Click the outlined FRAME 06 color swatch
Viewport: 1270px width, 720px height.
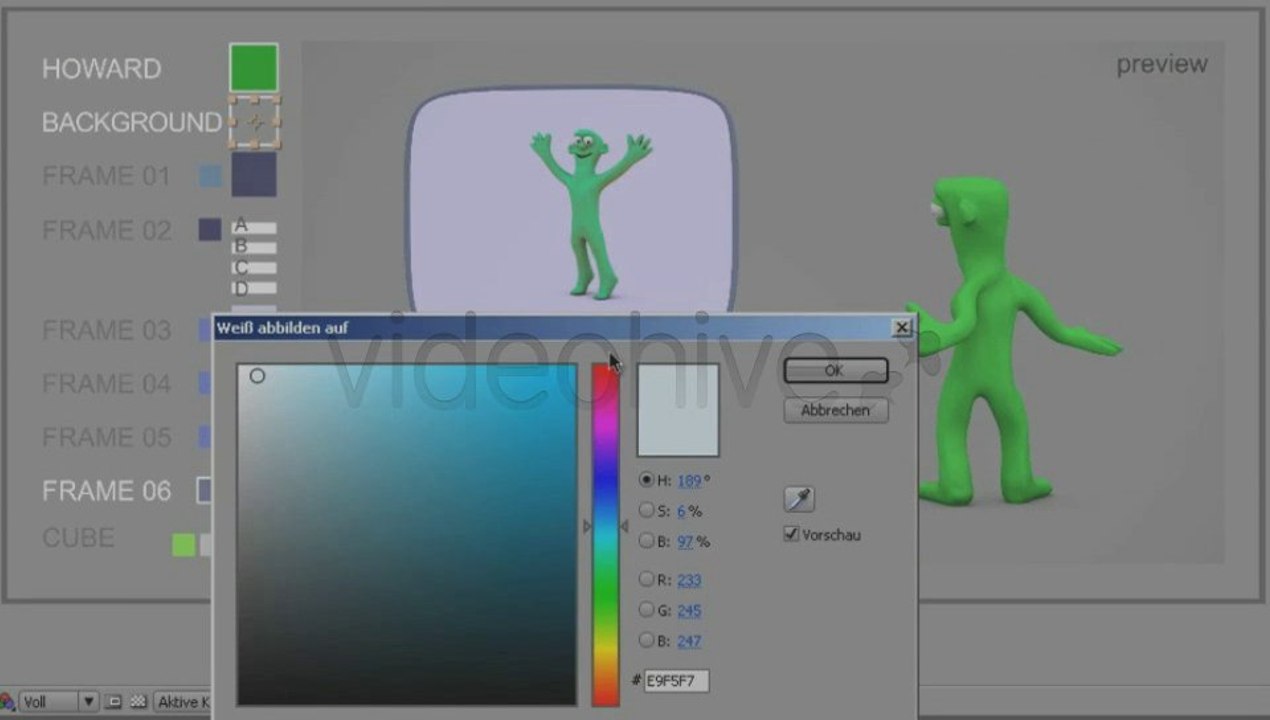coord(205,490)
